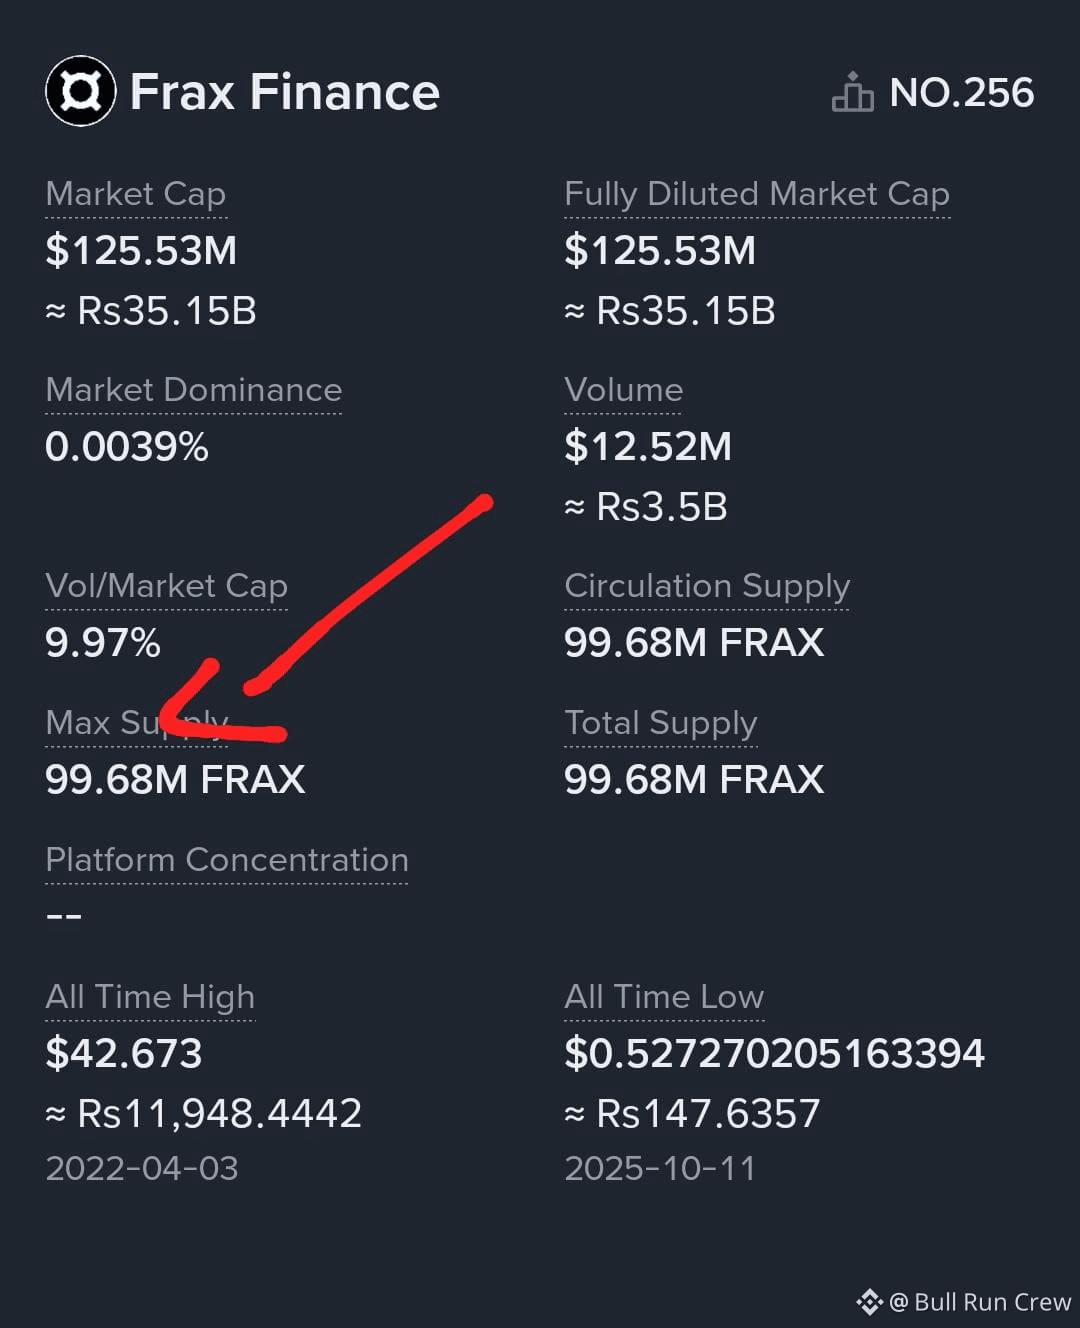Select the $42.673 all time high value

[x=124, y=1053]
